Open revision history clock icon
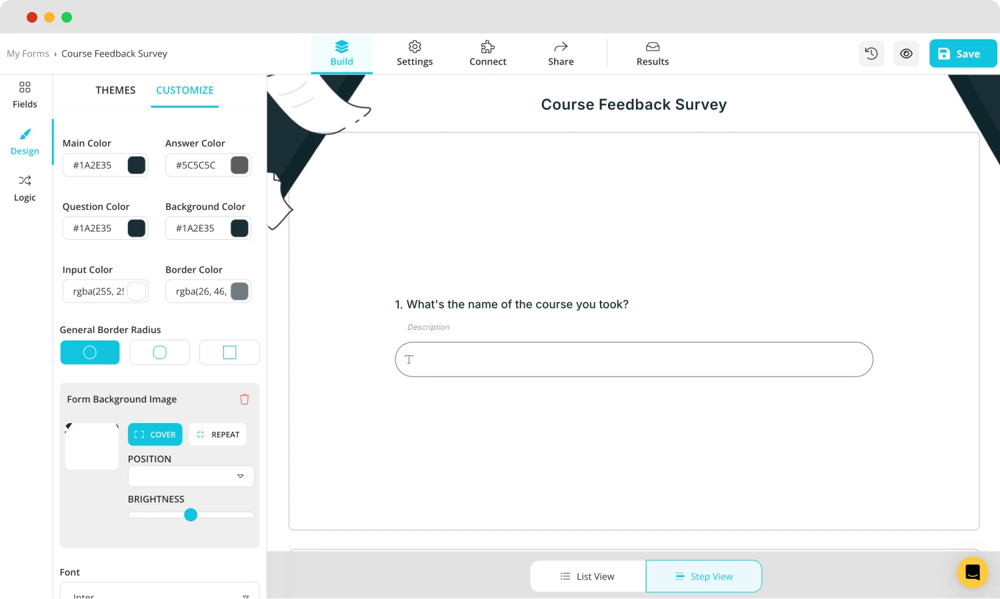 [x=871, y=54]
